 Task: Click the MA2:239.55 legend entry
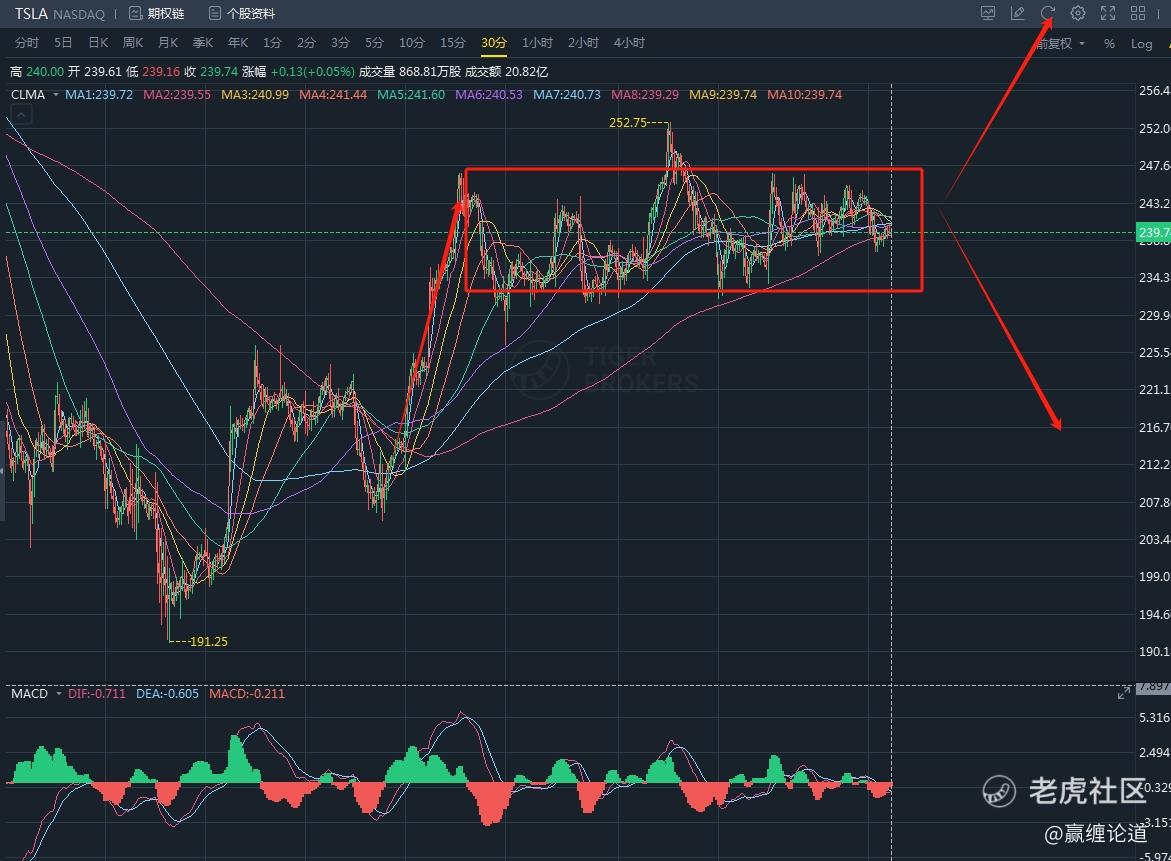[177, 95]
